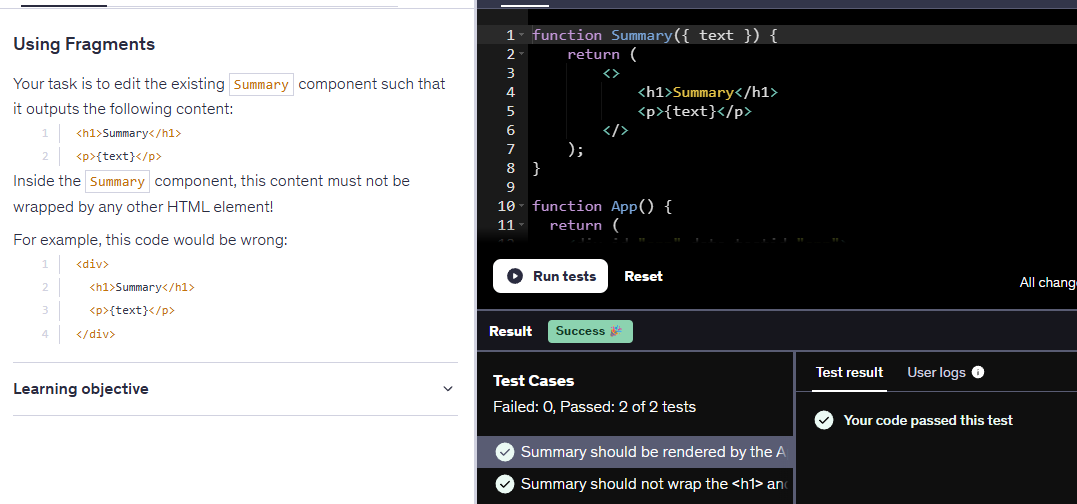The width and height of the screenshot is (1077, 504).
Task: Click the party emoji on Success badge
Action: [x=616, y=331]
